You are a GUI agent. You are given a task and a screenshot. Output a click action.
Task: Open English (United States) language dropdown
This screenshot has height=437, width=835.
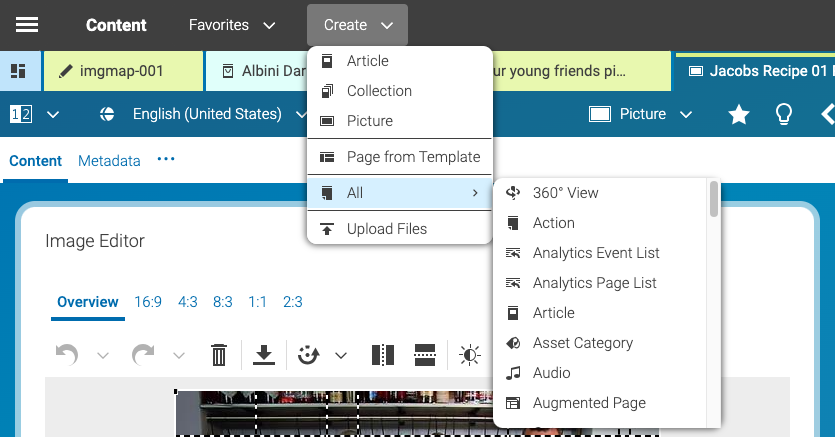204,115
